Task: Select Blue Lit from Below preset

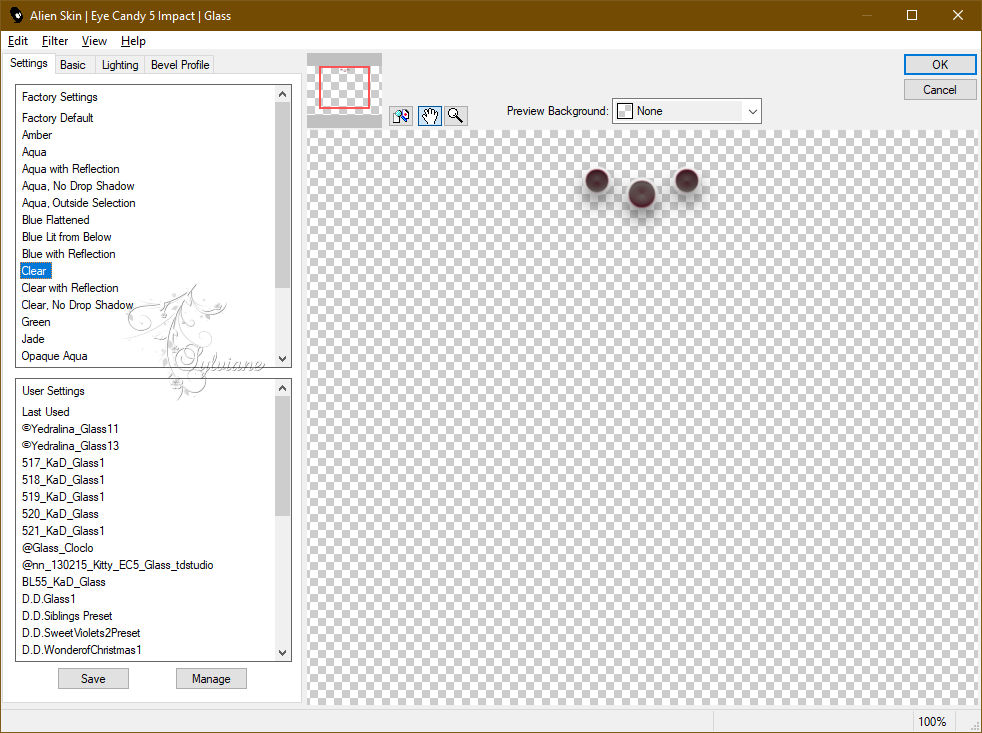Action: (x=66, y=237)
